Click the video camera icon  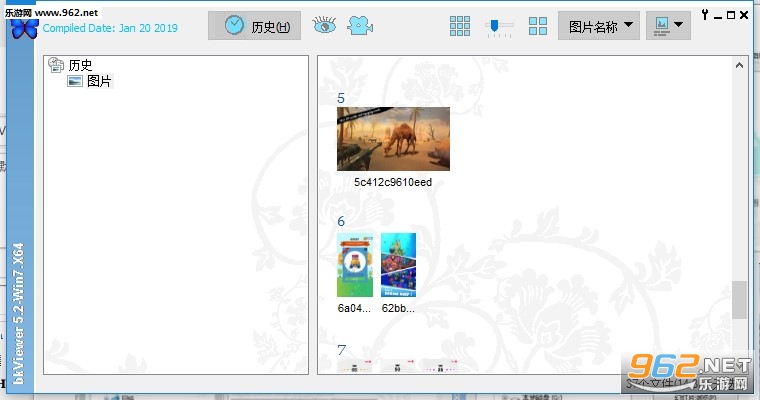360,25
